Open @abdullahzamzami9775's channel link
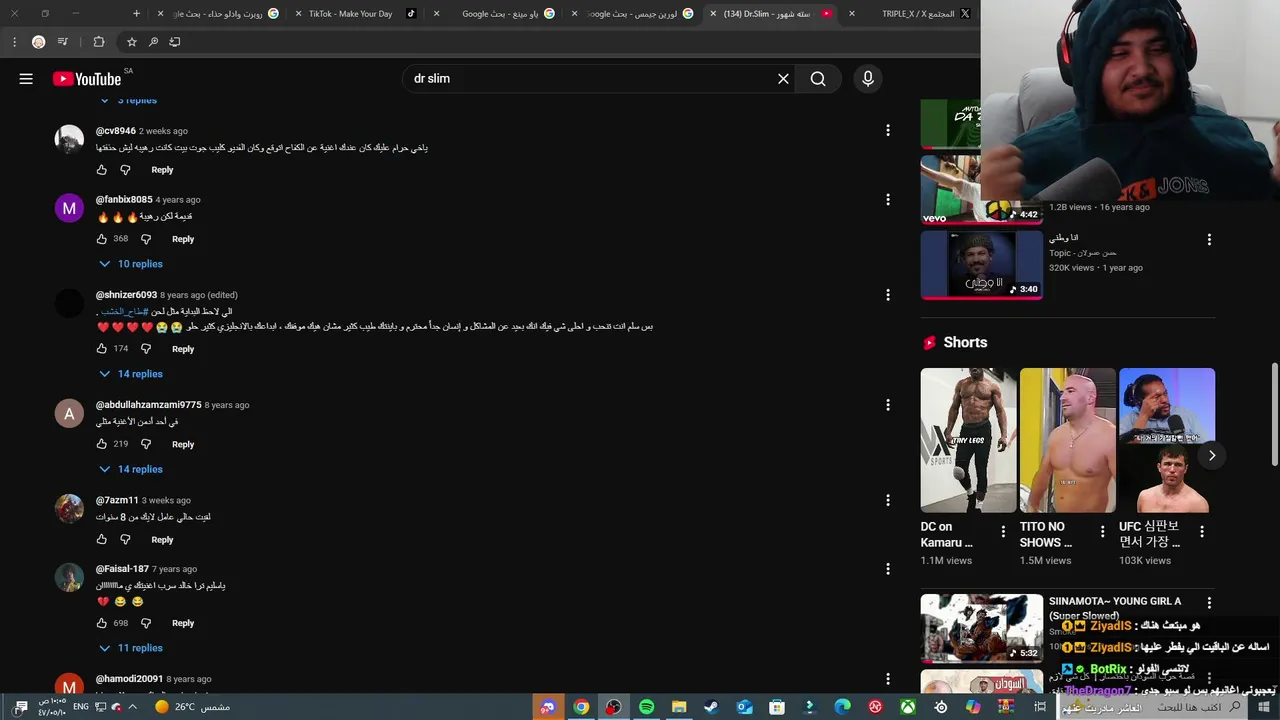 [148, 405]
